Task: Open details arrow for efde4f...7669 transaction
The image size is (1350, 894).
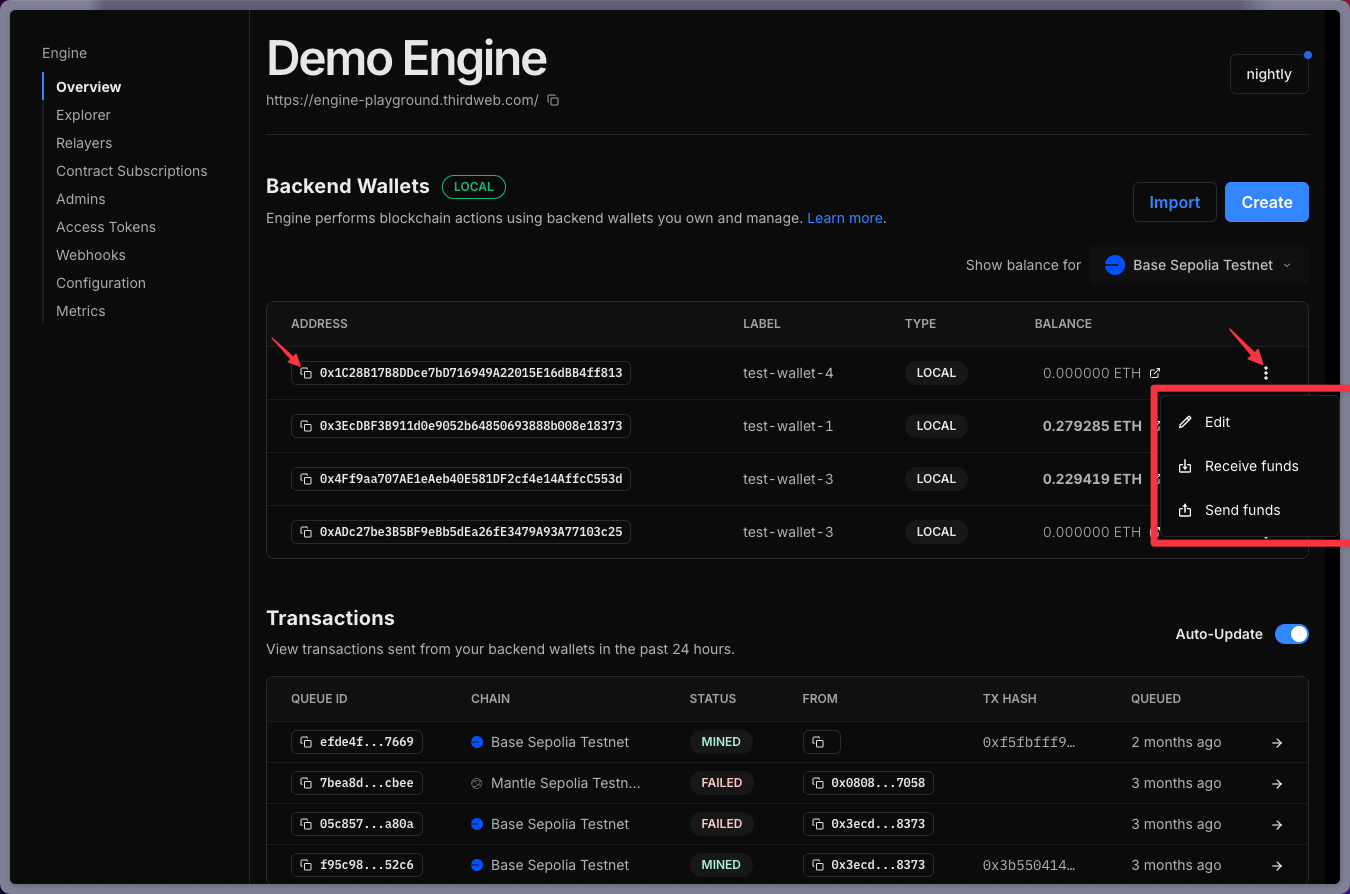Action: 1277,743
